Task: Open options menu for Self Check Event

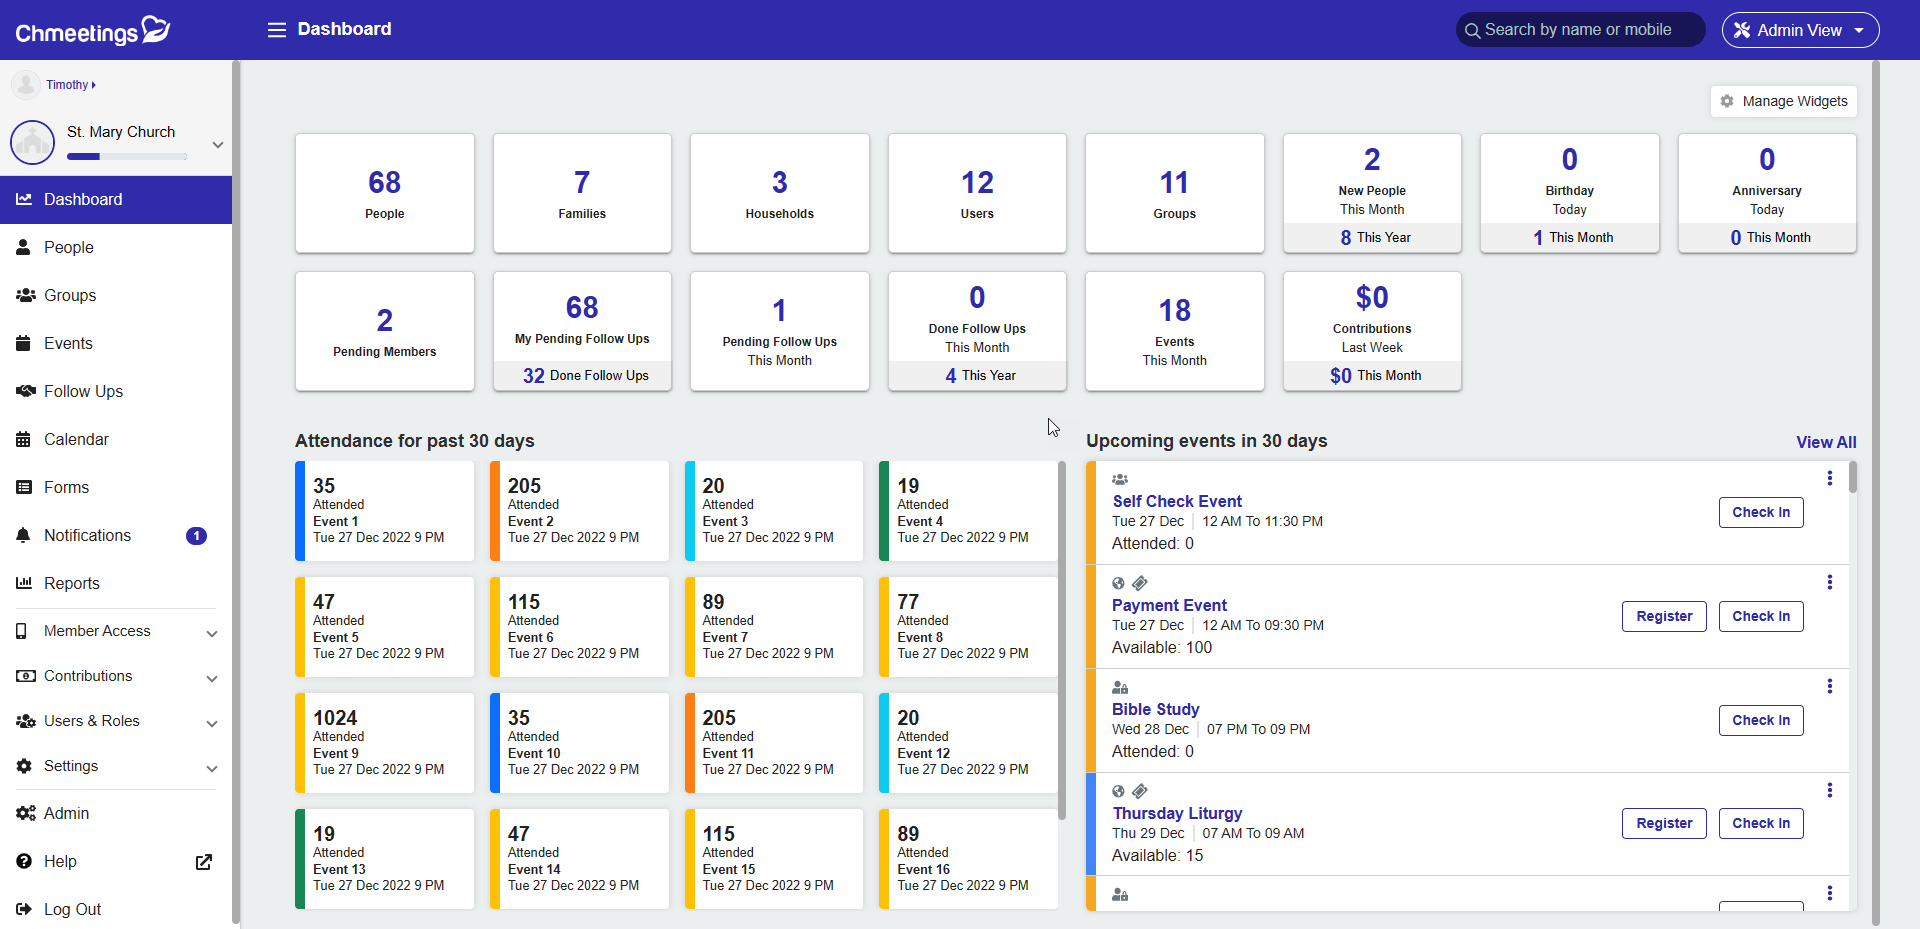Action: [1830, 478]
